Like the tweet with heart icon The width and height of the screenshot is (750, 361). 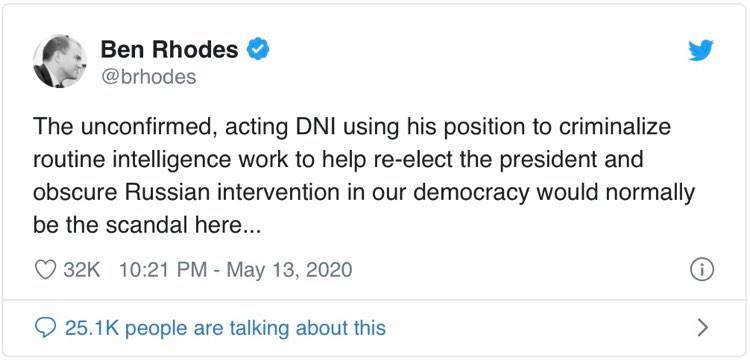46,270
